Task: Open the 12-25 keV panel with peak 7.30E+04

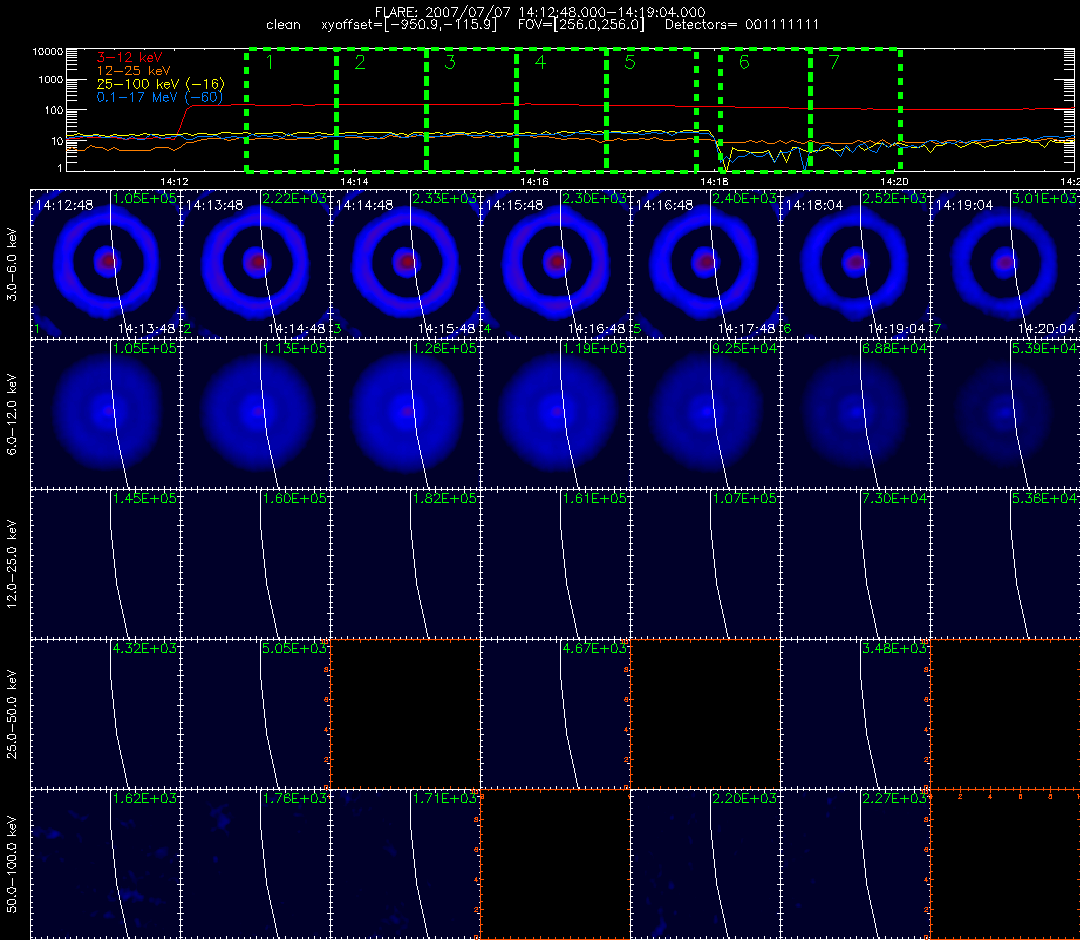Action: tap(855, 564)
